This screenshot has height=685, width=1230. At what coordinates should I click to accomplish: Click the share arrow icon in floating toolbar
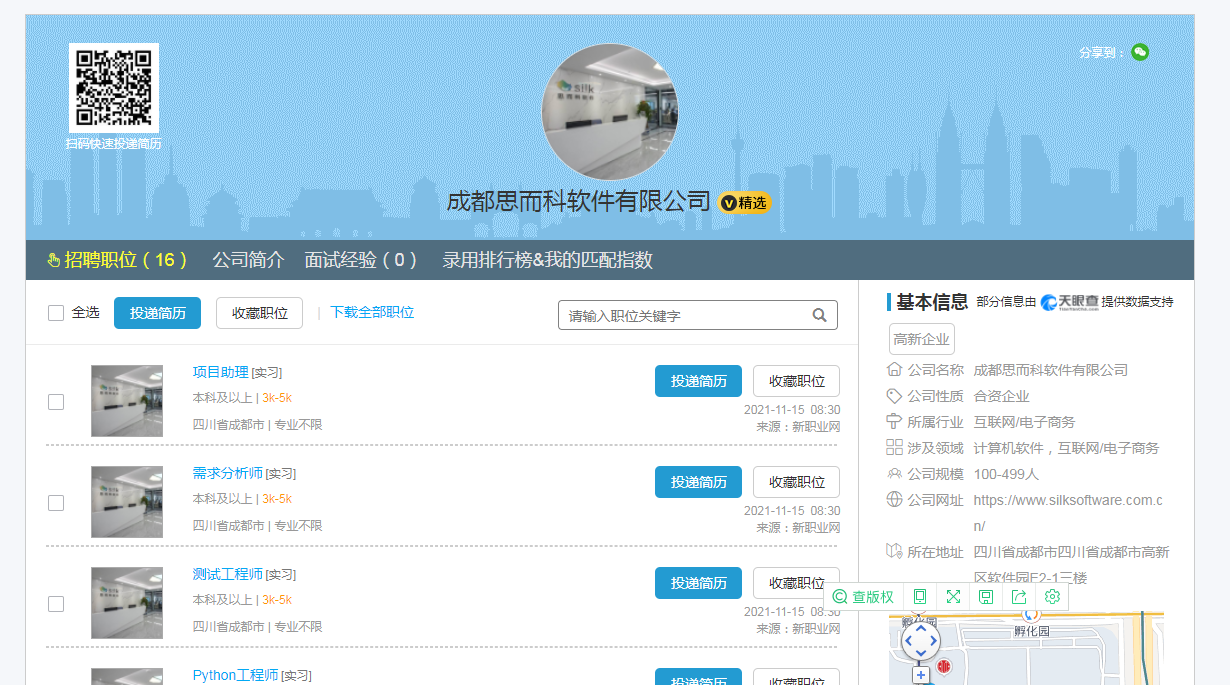[x=1019, y=597]
